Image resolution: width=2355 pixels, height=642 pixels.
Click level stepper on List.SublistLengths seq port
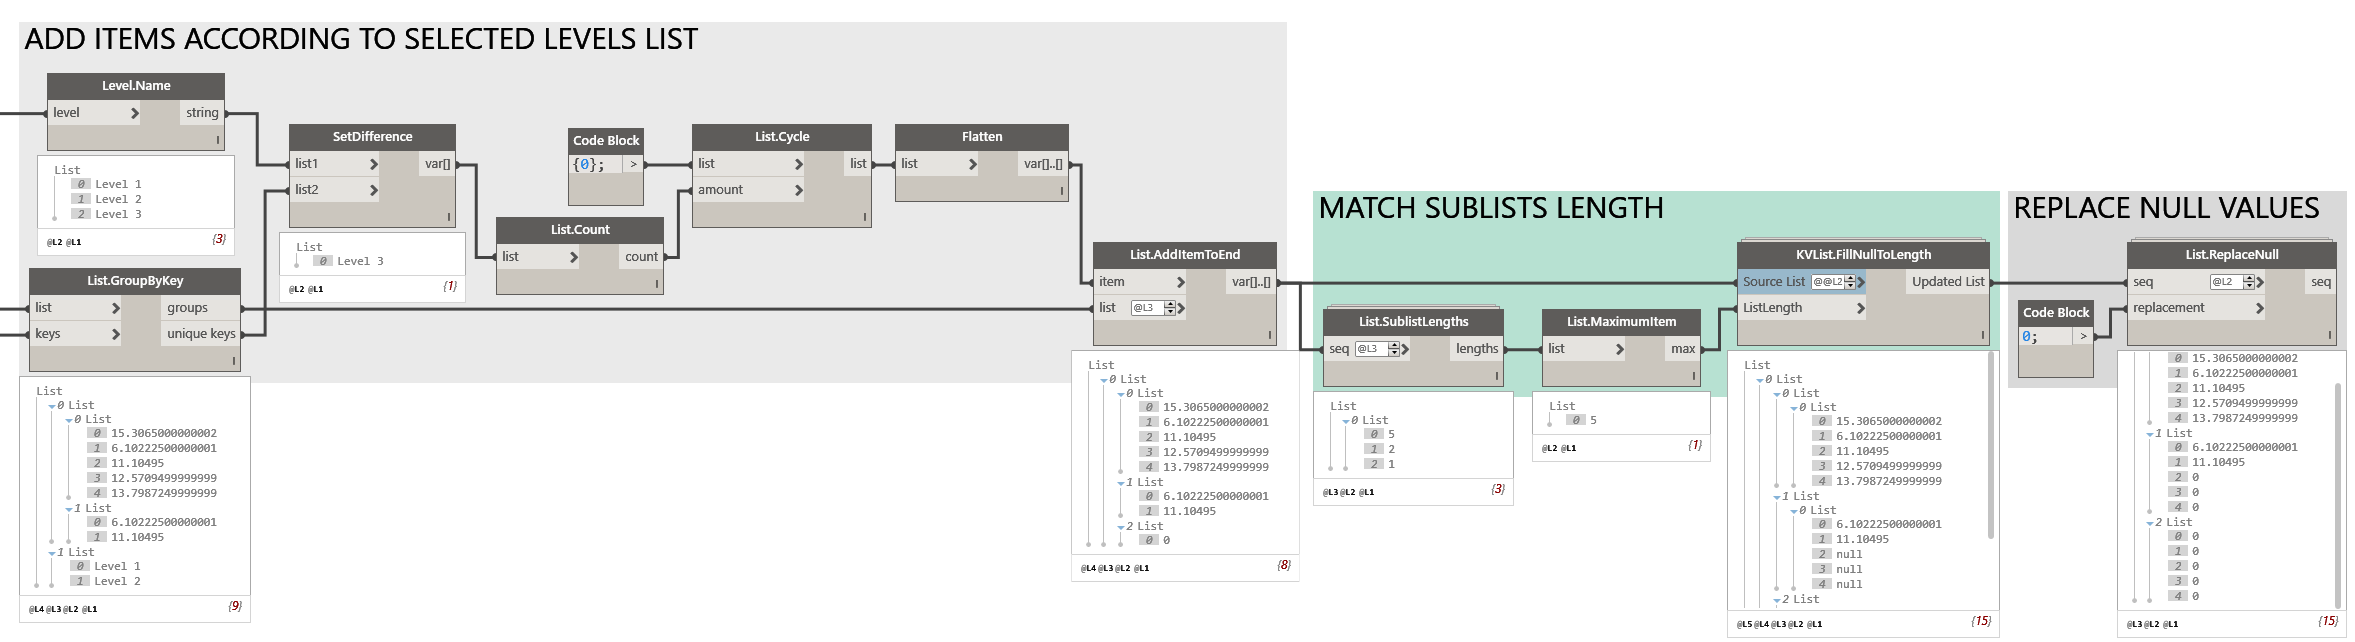point(1394,349)
